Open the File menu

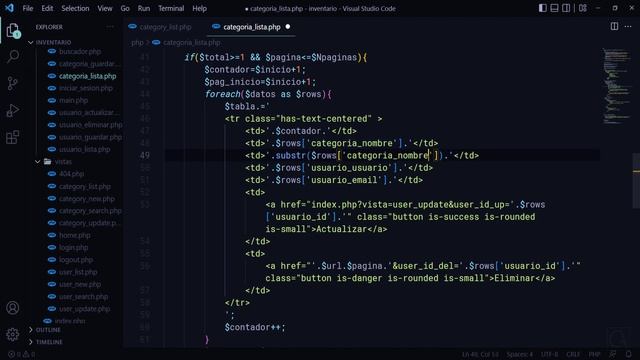click(x=28, y=8)
